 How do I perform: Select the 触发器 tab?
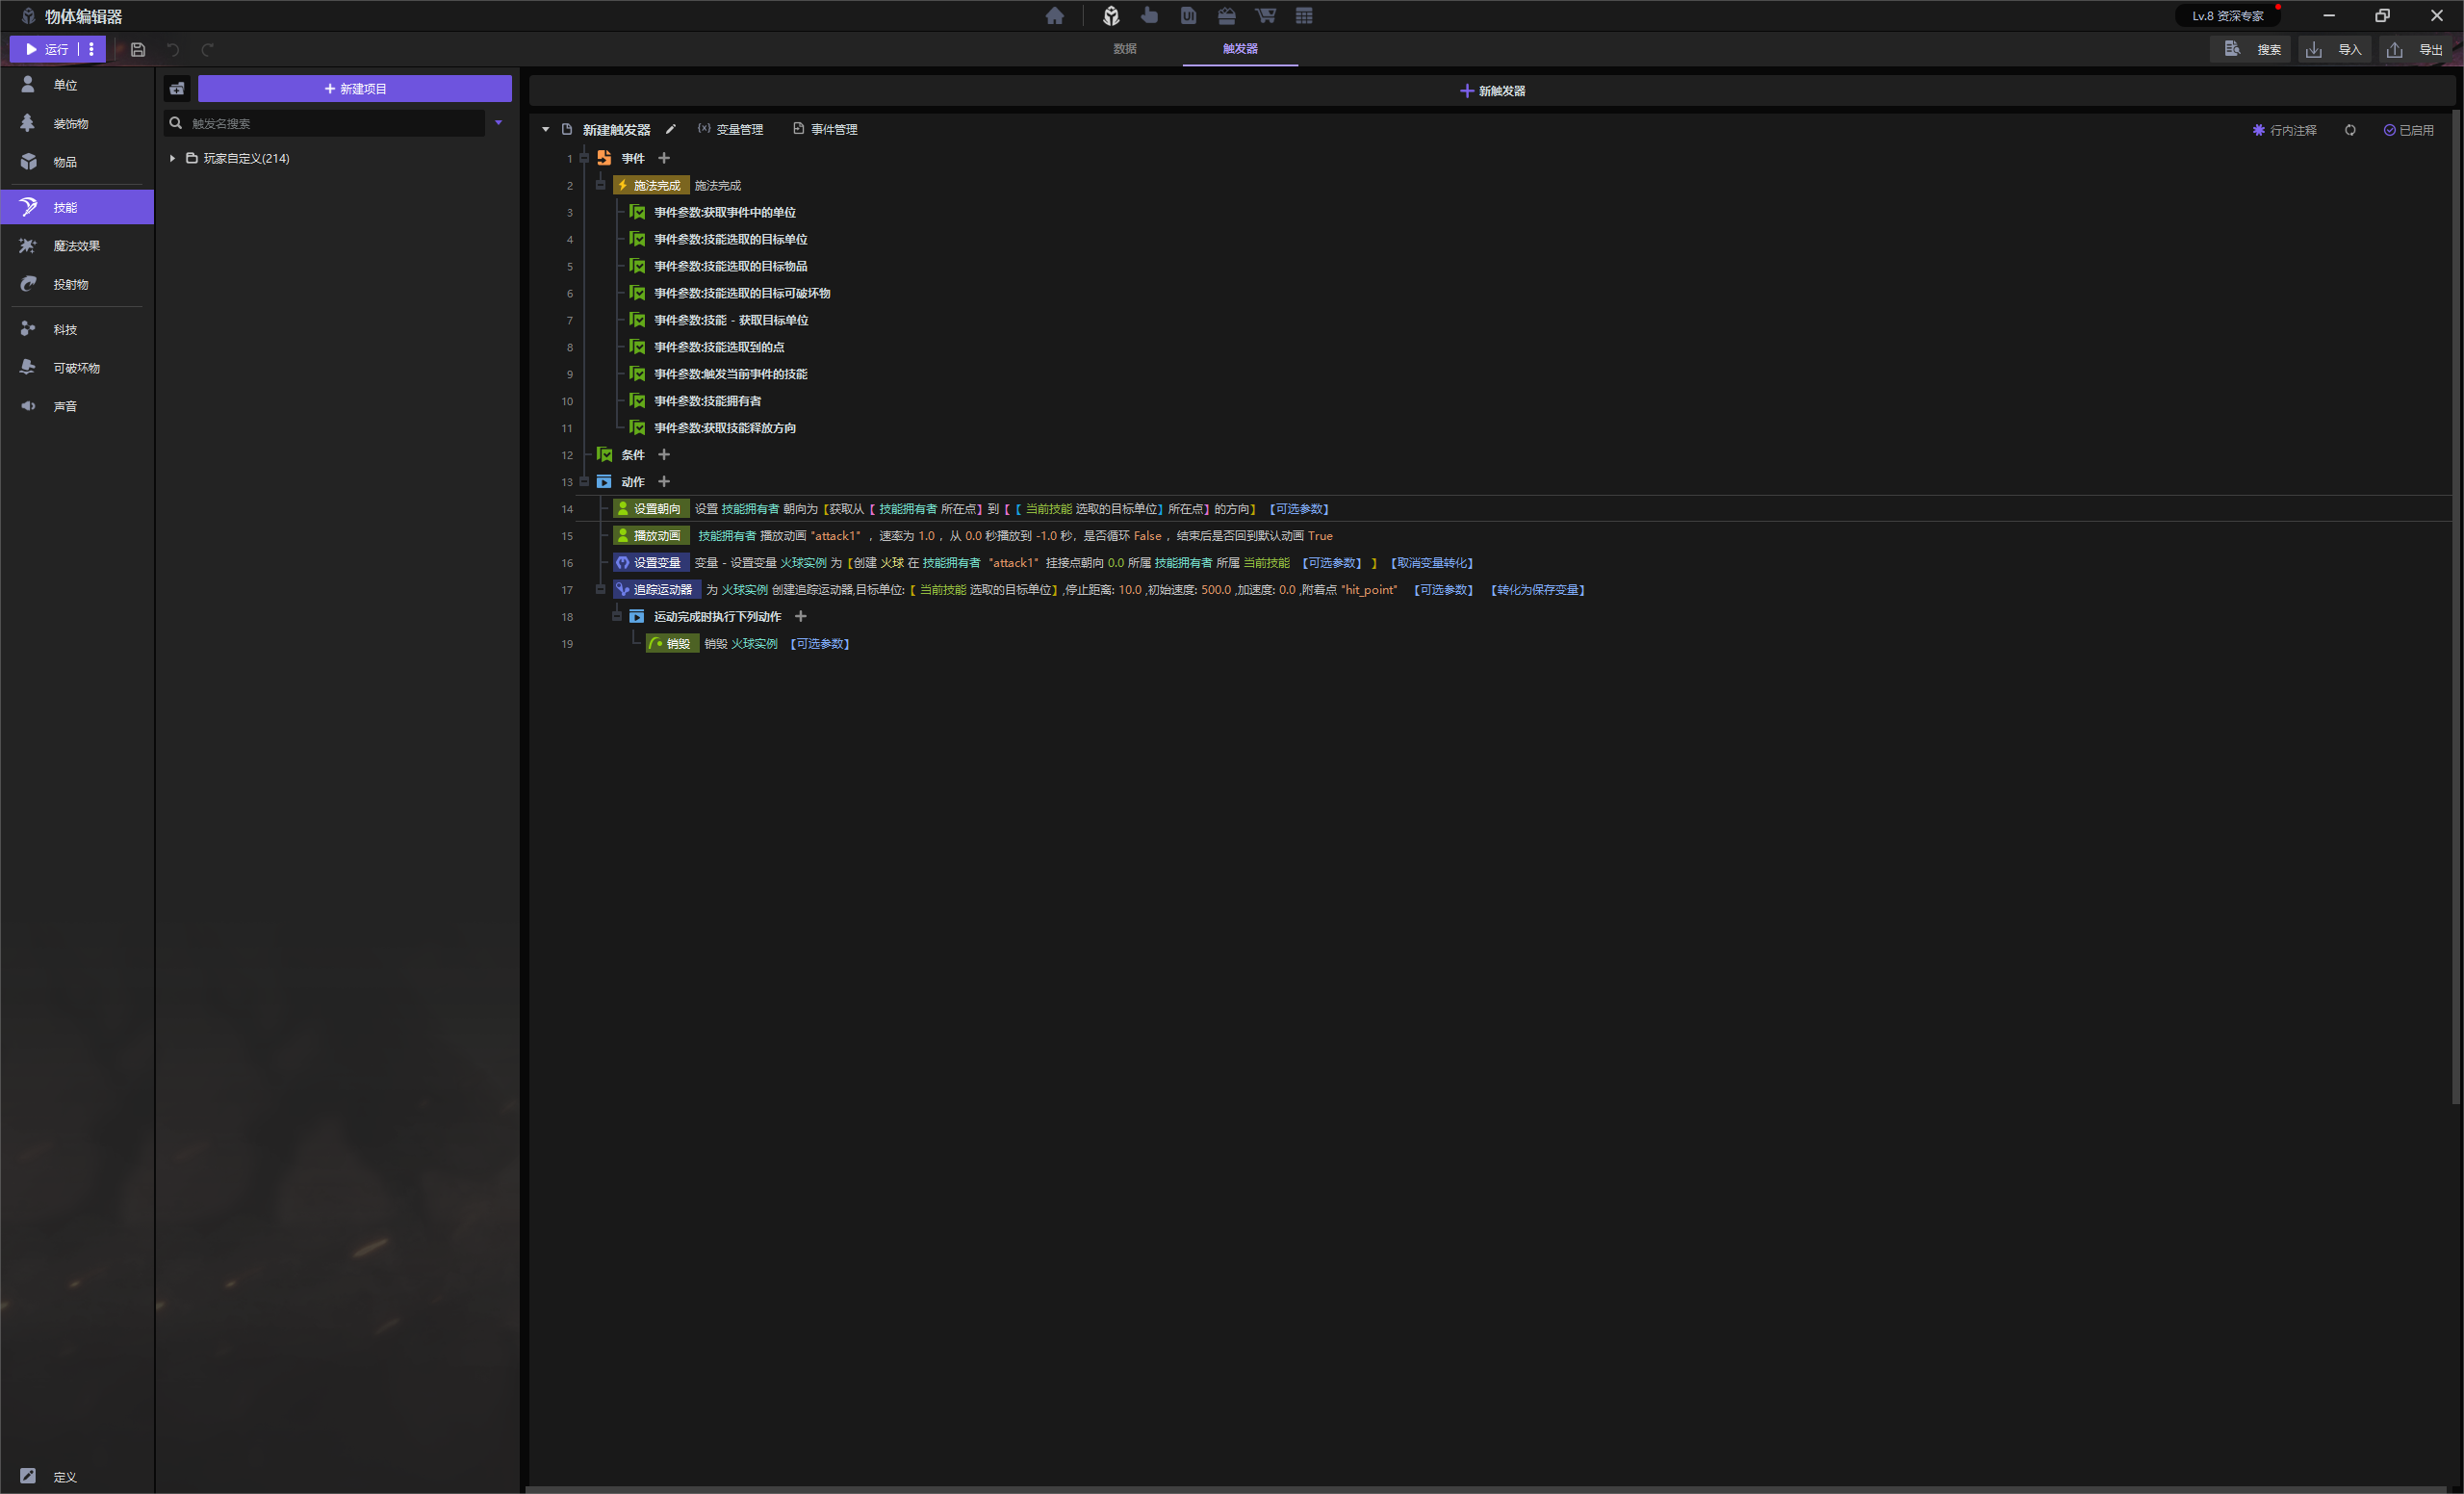coord(1240,49)
